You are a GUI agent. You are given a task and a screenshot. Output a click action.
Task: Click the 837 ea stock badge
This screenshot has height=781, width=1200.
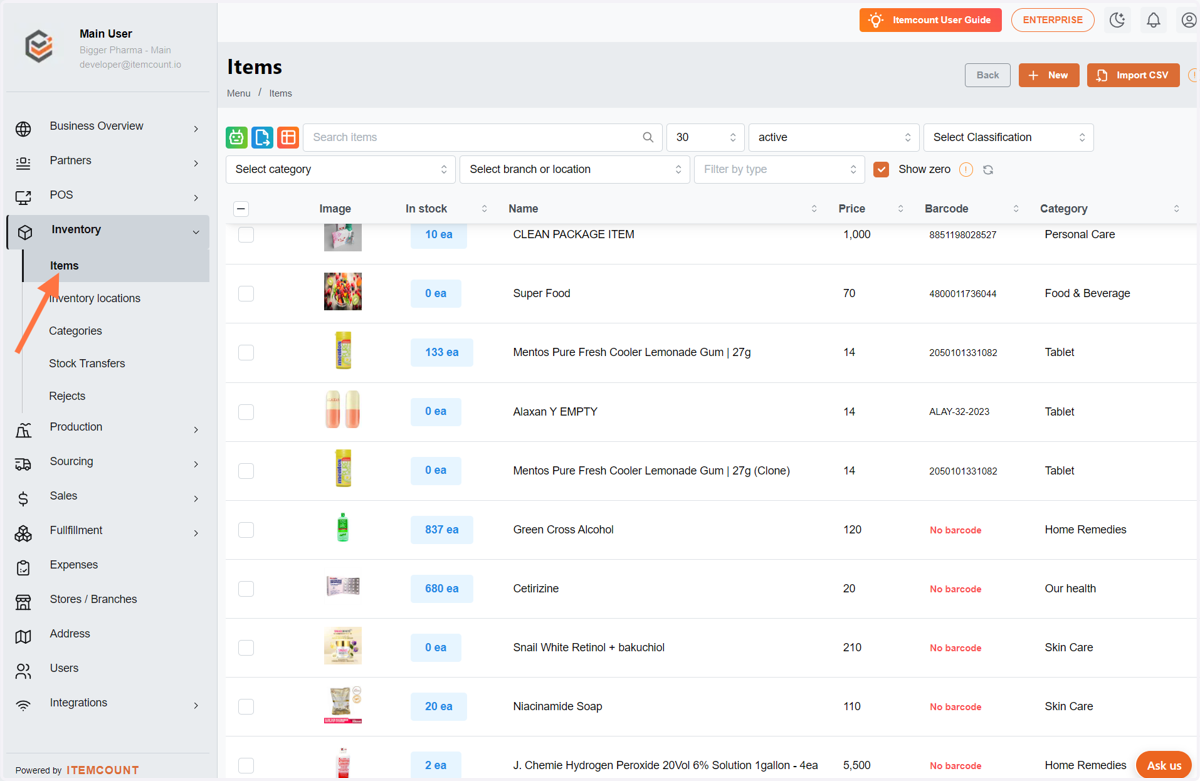(x=441, y=530)
